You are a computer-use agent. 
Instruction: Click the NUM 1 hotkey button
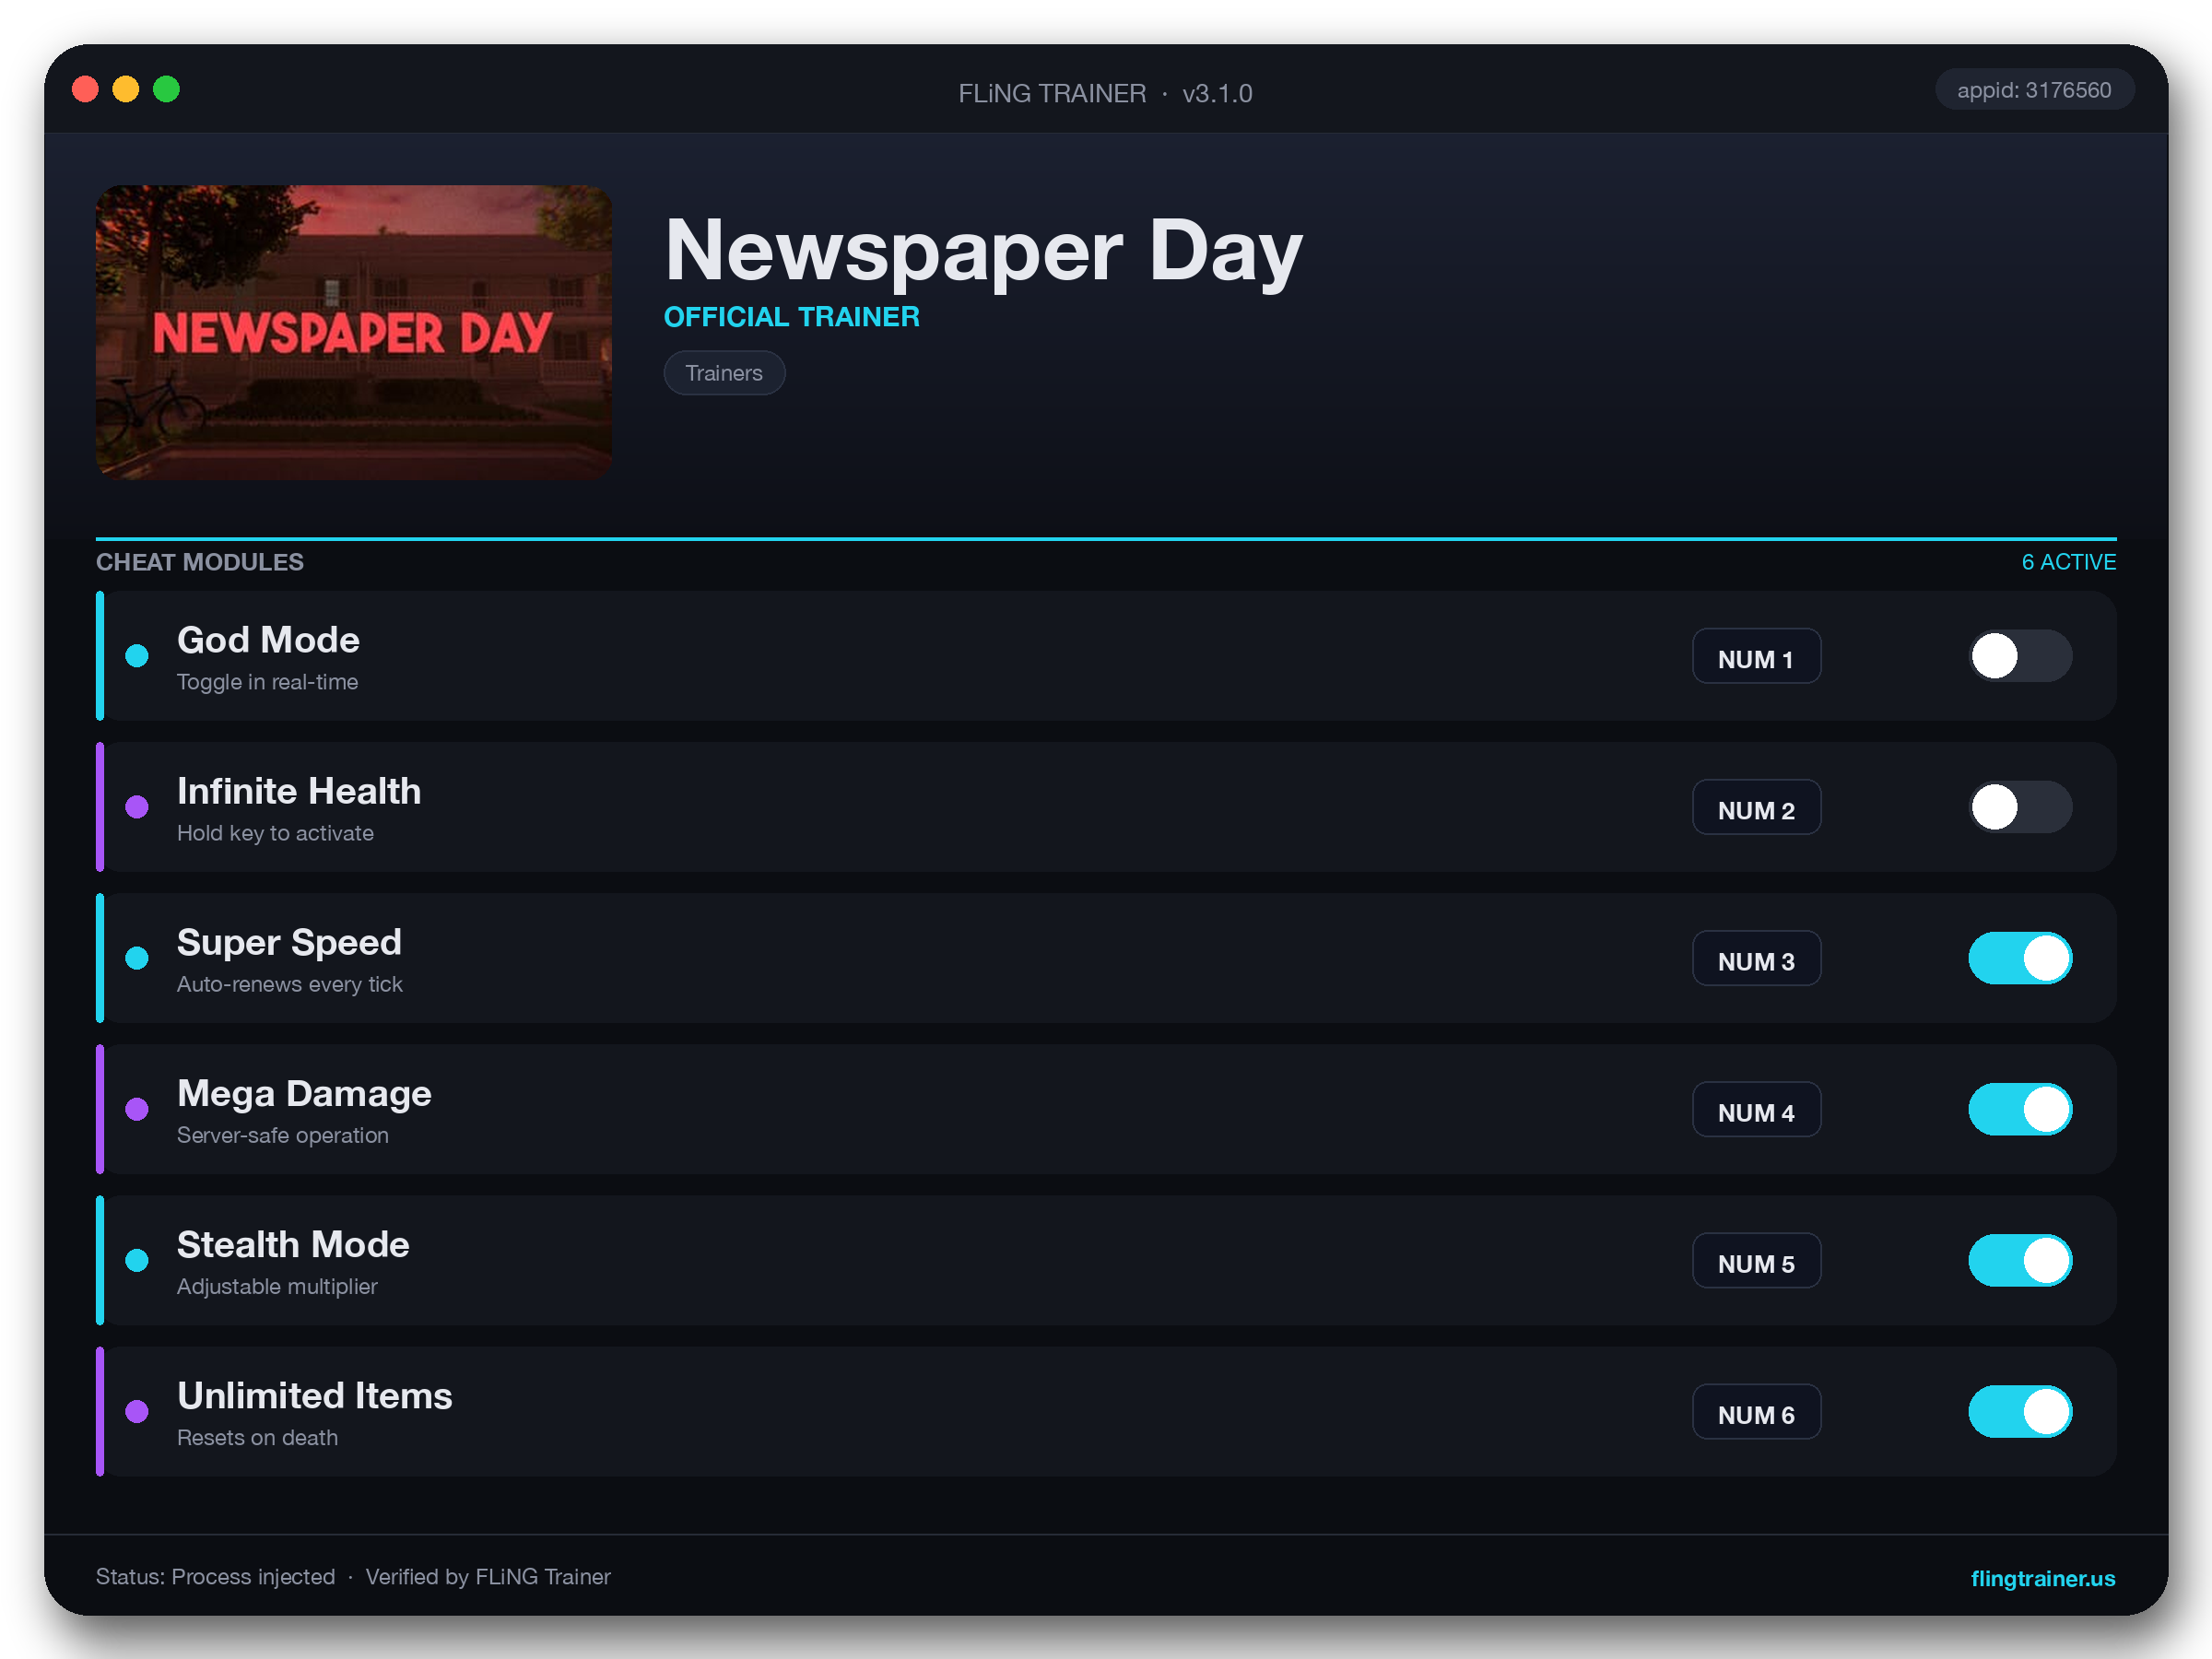[x=1756, y=656]
